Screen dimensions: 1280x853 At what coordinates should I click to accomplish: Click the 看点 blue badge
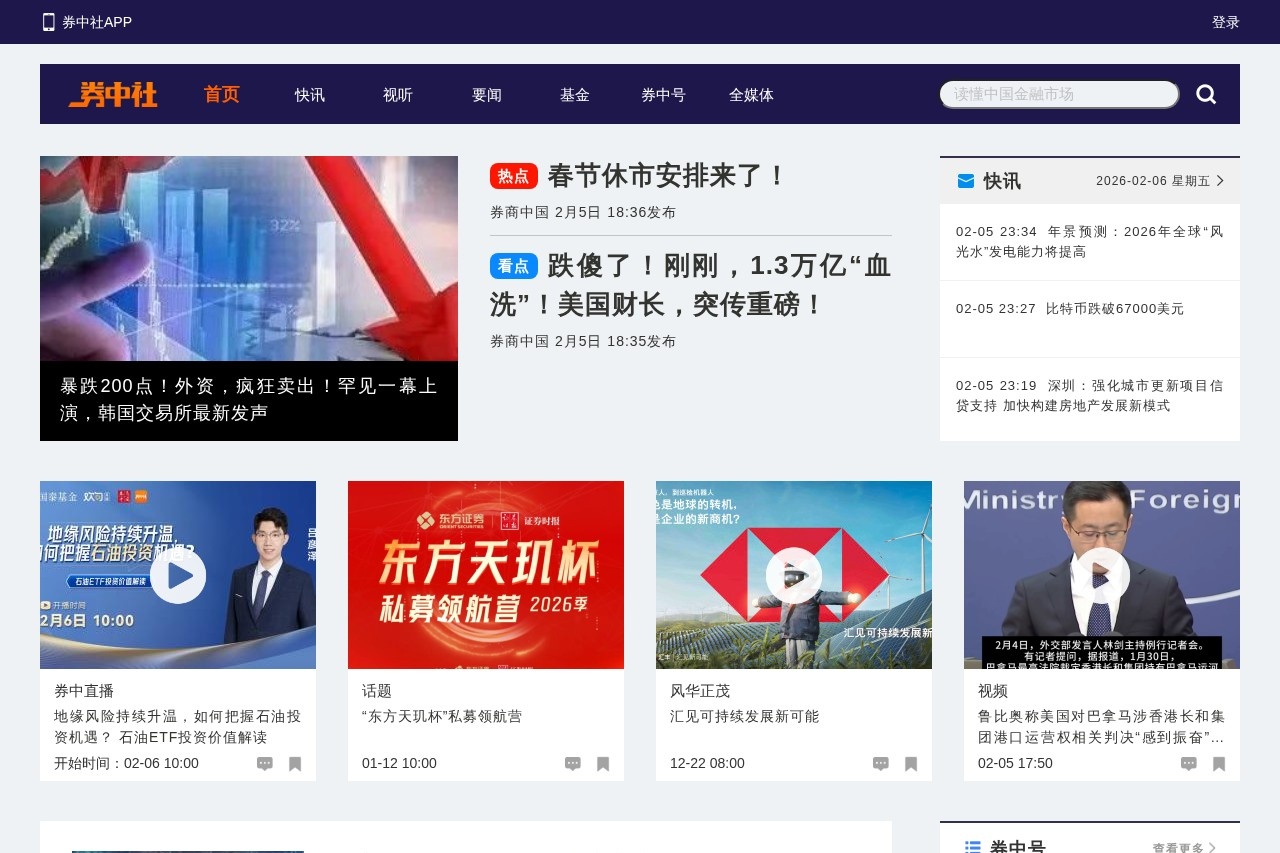point(514,266)
